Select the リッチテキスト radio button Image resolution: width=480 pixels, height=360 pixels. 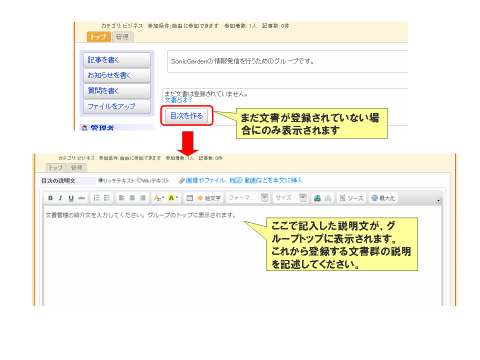coord(100,180)
